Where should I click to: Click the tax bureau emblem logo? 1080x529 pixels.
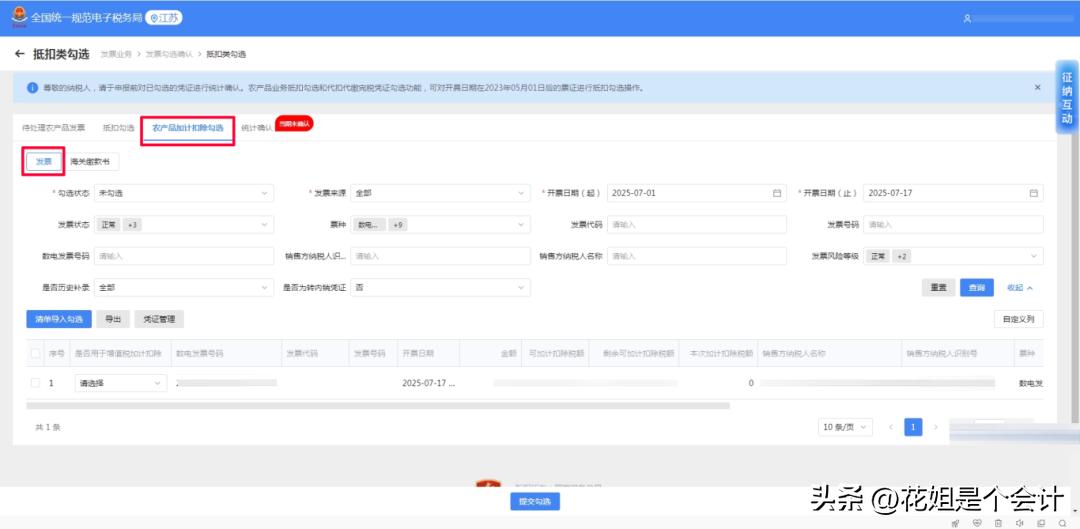[20, 18]
